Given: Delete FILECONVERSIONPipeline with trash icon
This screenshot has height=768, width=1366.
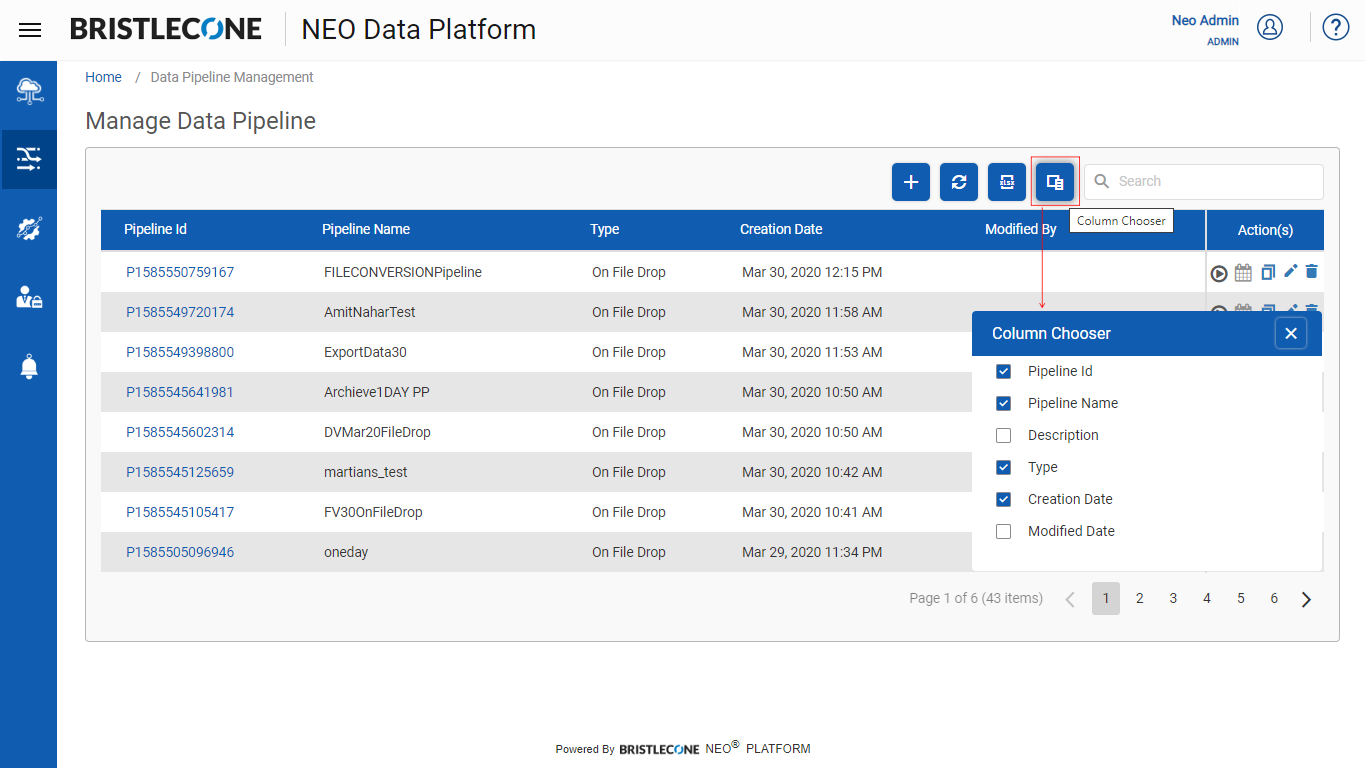Looking at the screenshot, I should (x=1312, y=271).
